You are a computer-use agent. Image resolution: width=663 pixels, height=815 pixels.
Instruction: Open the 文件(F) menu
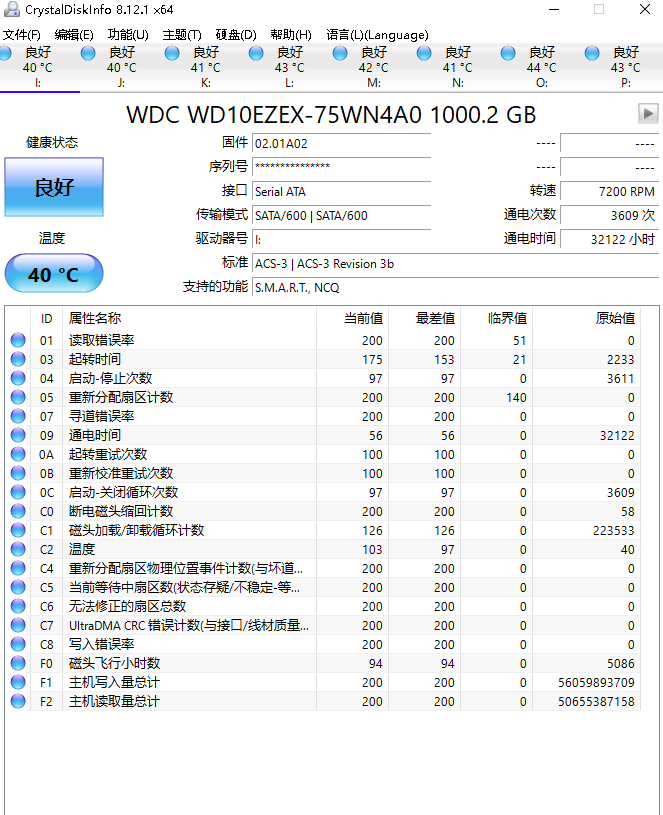(22, 35)
